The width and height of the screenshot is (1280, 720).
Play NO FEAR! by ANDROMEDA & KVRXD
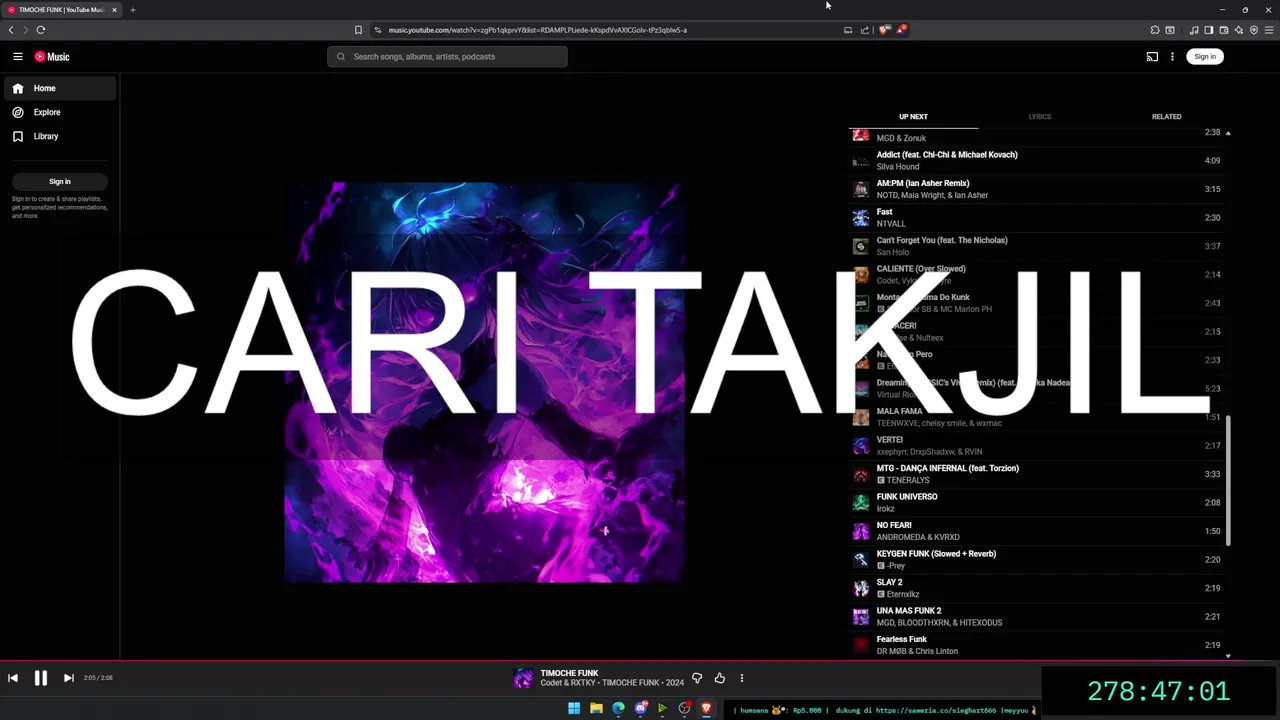[1035, 531]
